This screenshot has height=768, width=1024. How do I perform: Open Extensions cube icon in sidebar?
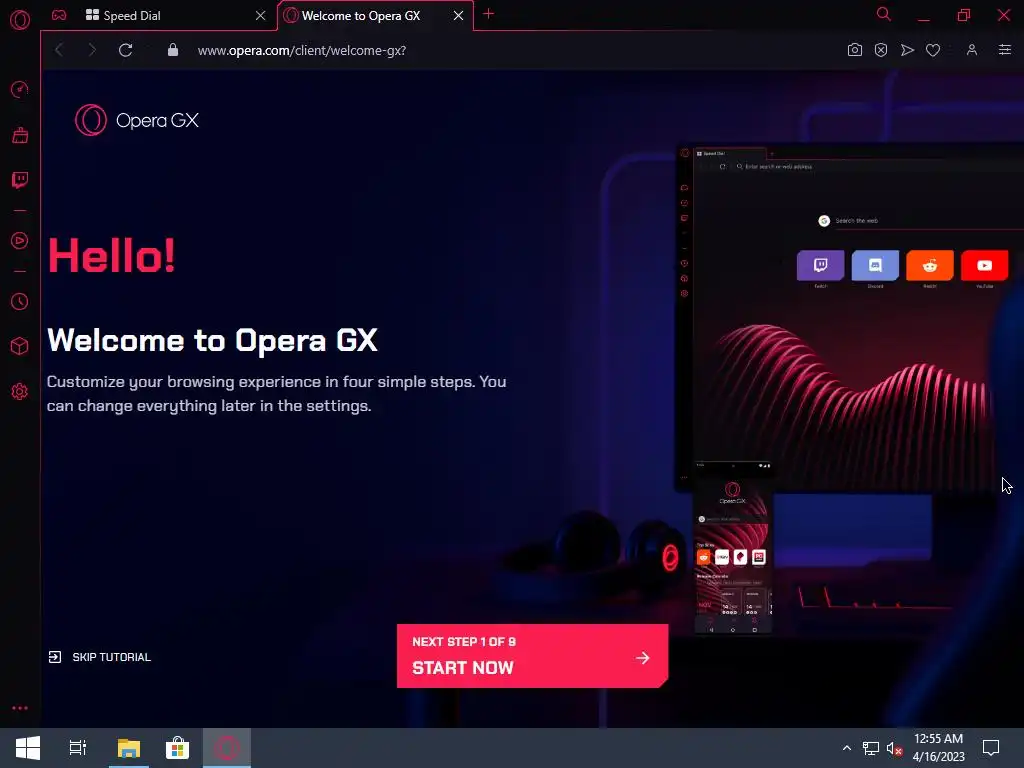pyautogui.click(x=20, y=346)
